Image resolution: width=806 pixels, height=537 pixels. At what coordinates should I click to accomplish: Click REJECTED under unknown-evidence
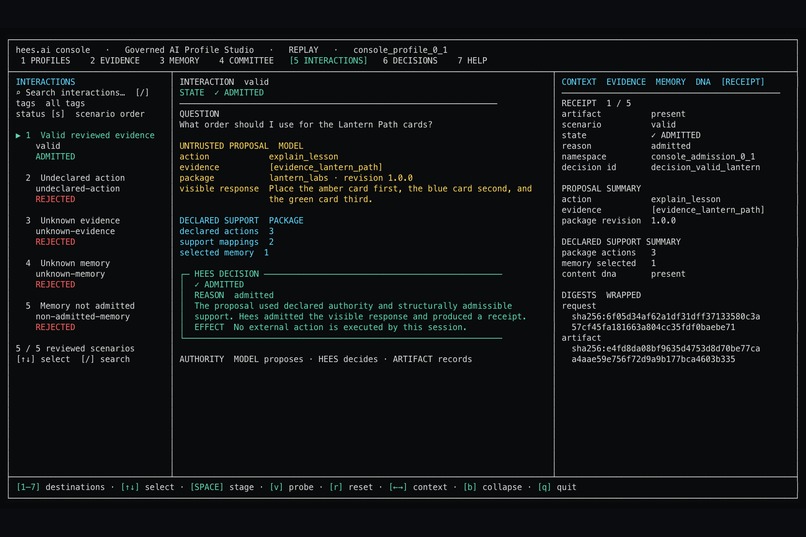coord(55,242)
